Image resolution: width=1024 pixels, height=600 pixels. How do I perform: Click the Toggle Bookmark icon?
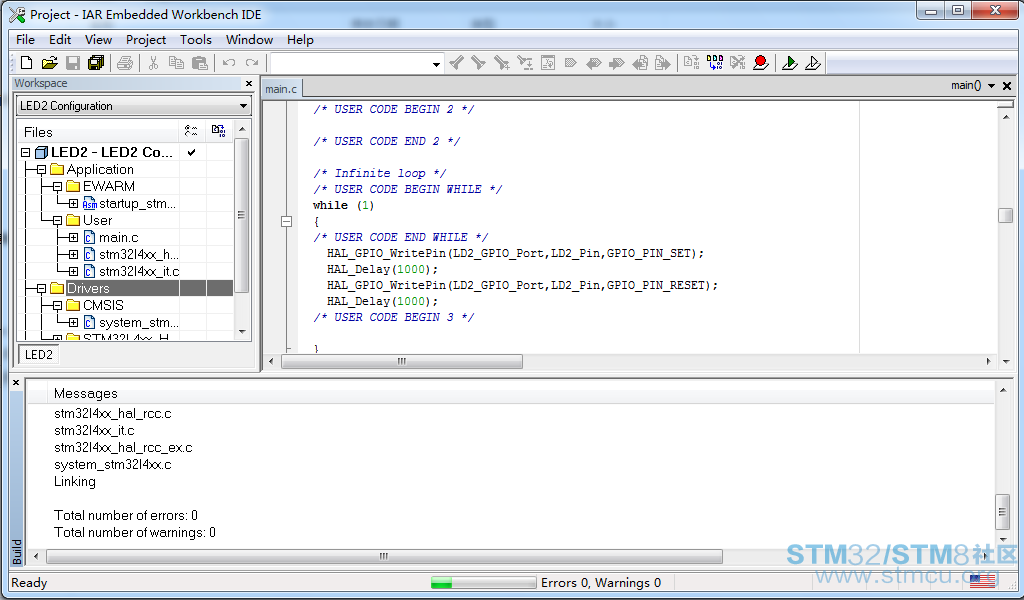click(571, 63)
